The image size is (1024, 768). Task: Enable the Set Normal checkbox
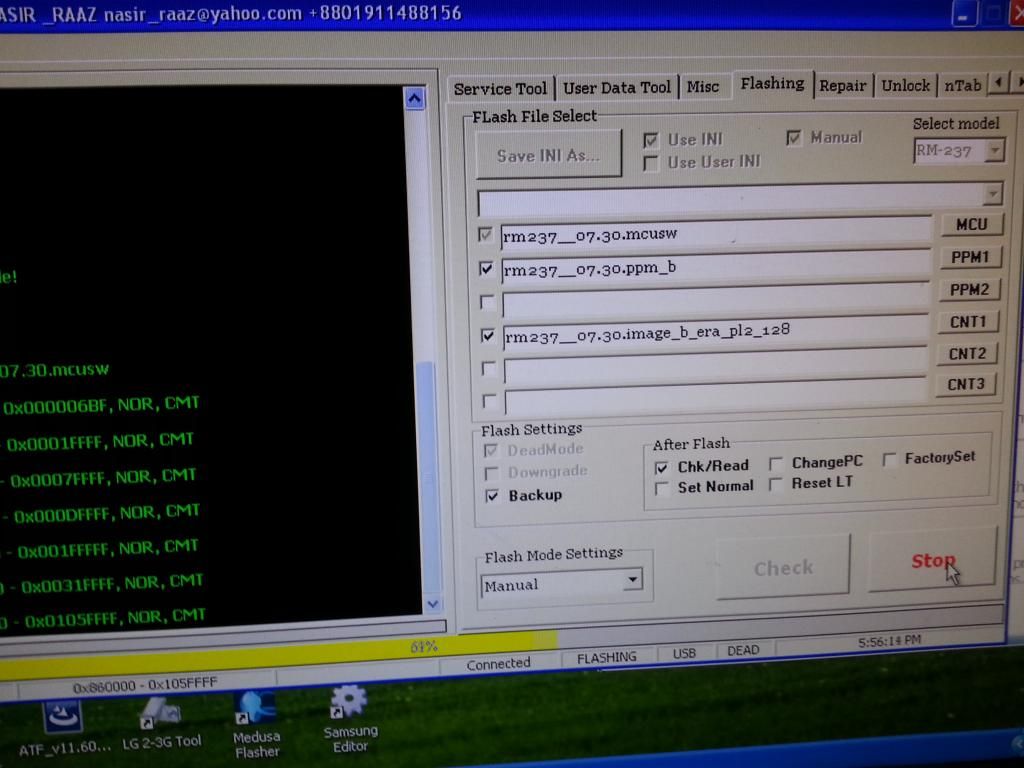pos(662,488)
